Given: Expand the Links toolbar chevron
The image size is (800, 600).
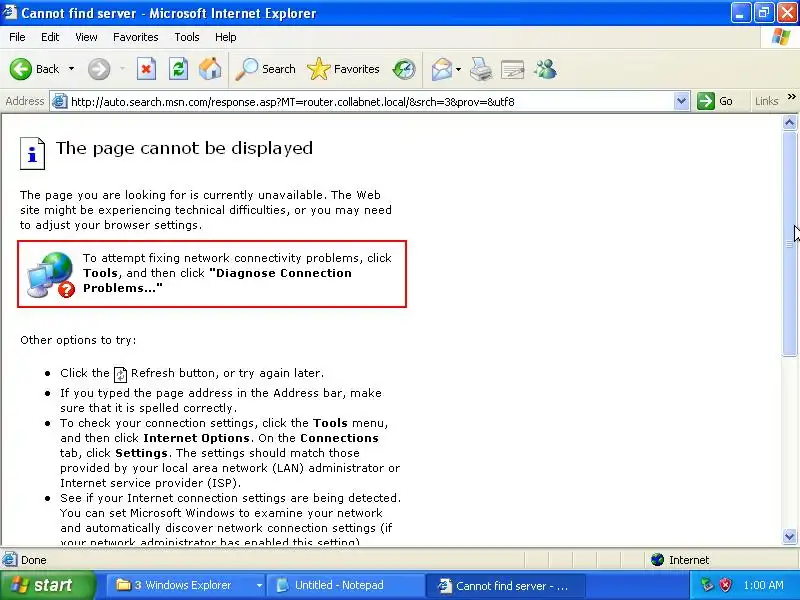Looking at the screenshot, I should coord(791,96).
